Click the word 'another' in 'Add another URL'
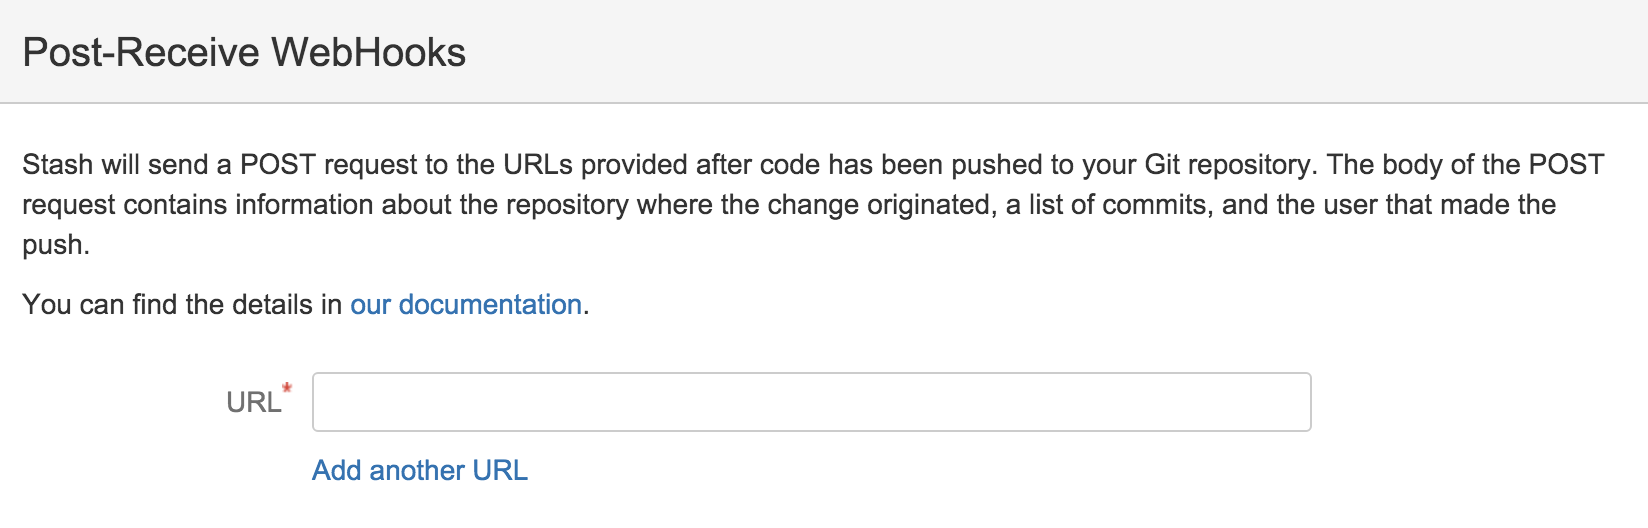This screenshot has width=1648, height=528. (x=417, y=470)
